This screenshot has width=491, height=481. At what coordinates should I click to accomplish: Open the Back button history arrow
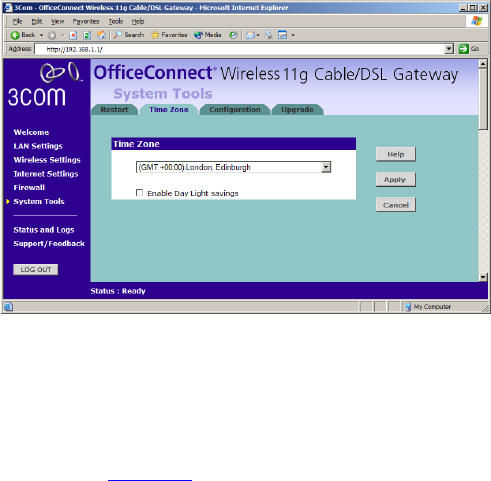[41, 35]
